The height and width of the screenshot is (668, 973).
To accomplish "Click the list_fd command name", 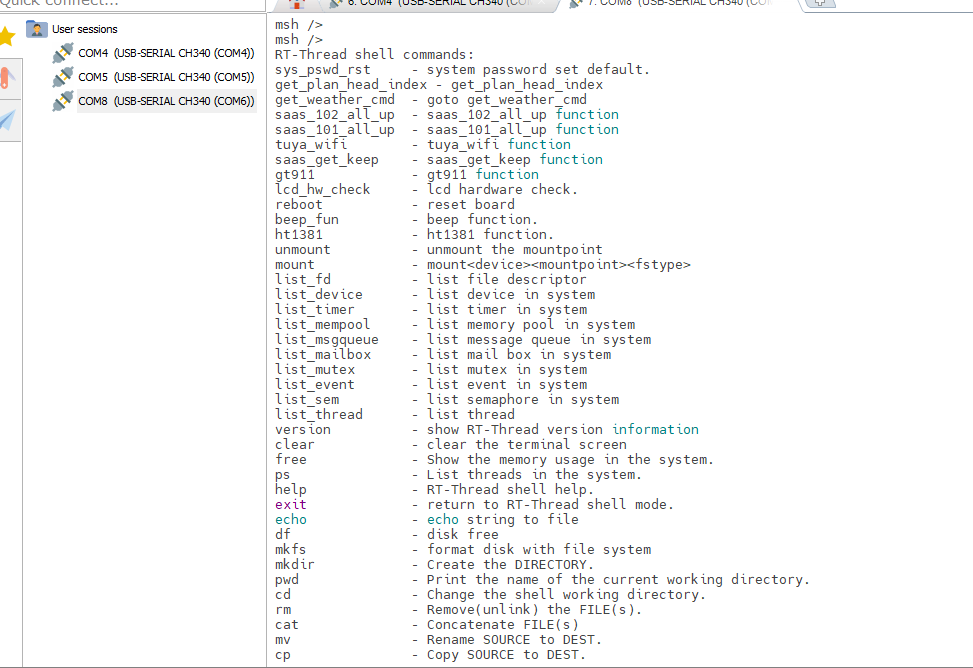I will tap(303, 279).
